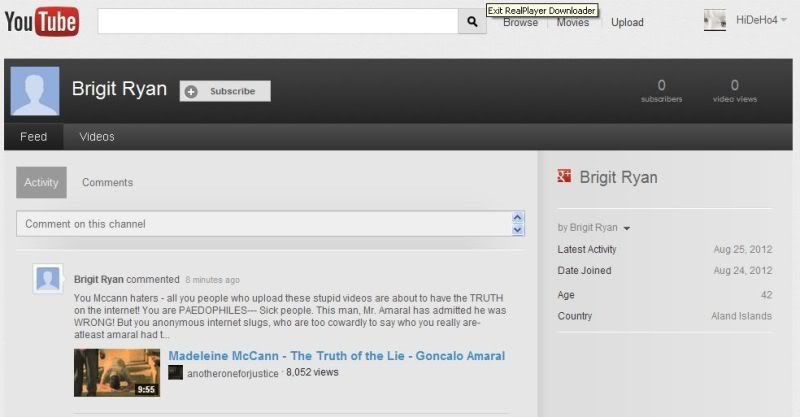Select the Activity tab
This screenshot has height=417, width=800.
pos(41,182)
